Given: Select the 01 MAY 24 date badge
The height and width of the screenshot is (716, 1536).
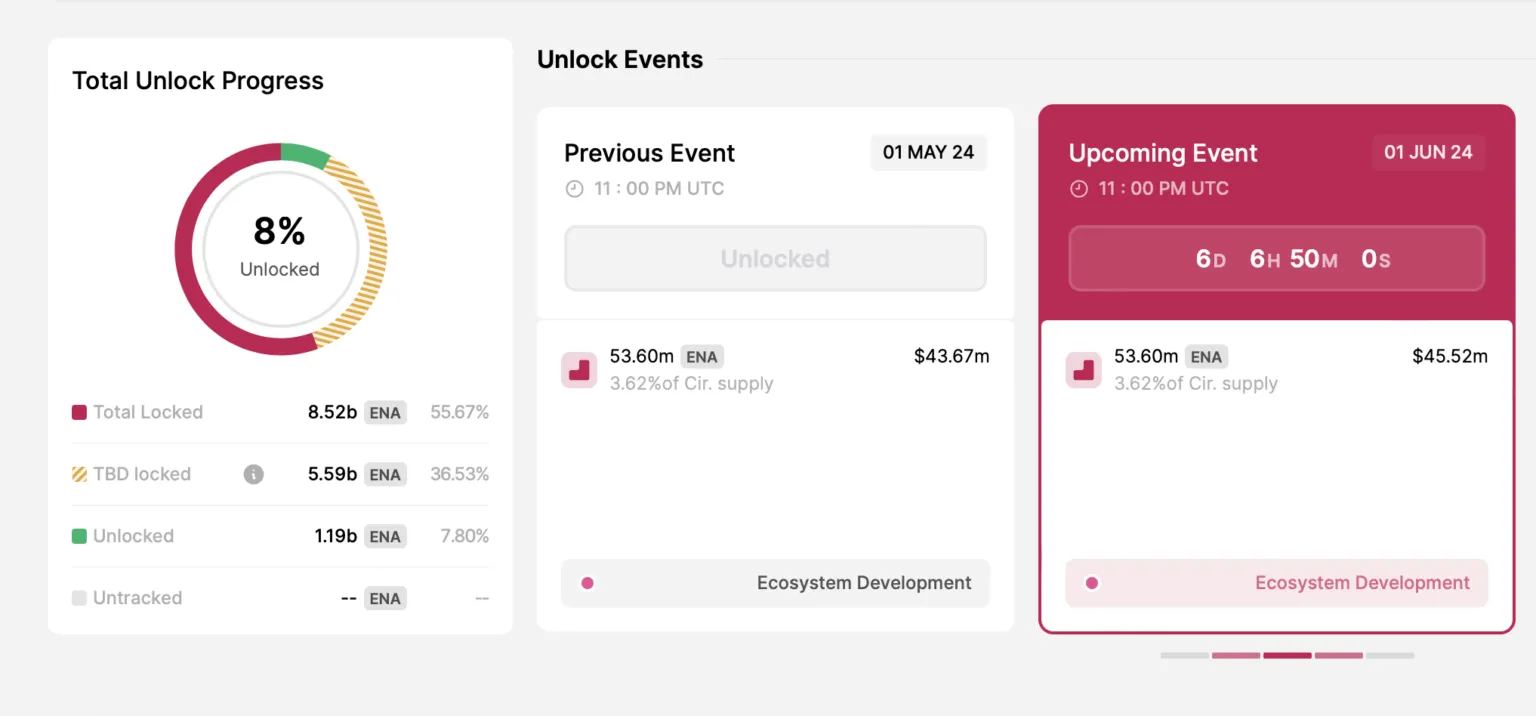Looking at the screenshot, I should 928,153.
